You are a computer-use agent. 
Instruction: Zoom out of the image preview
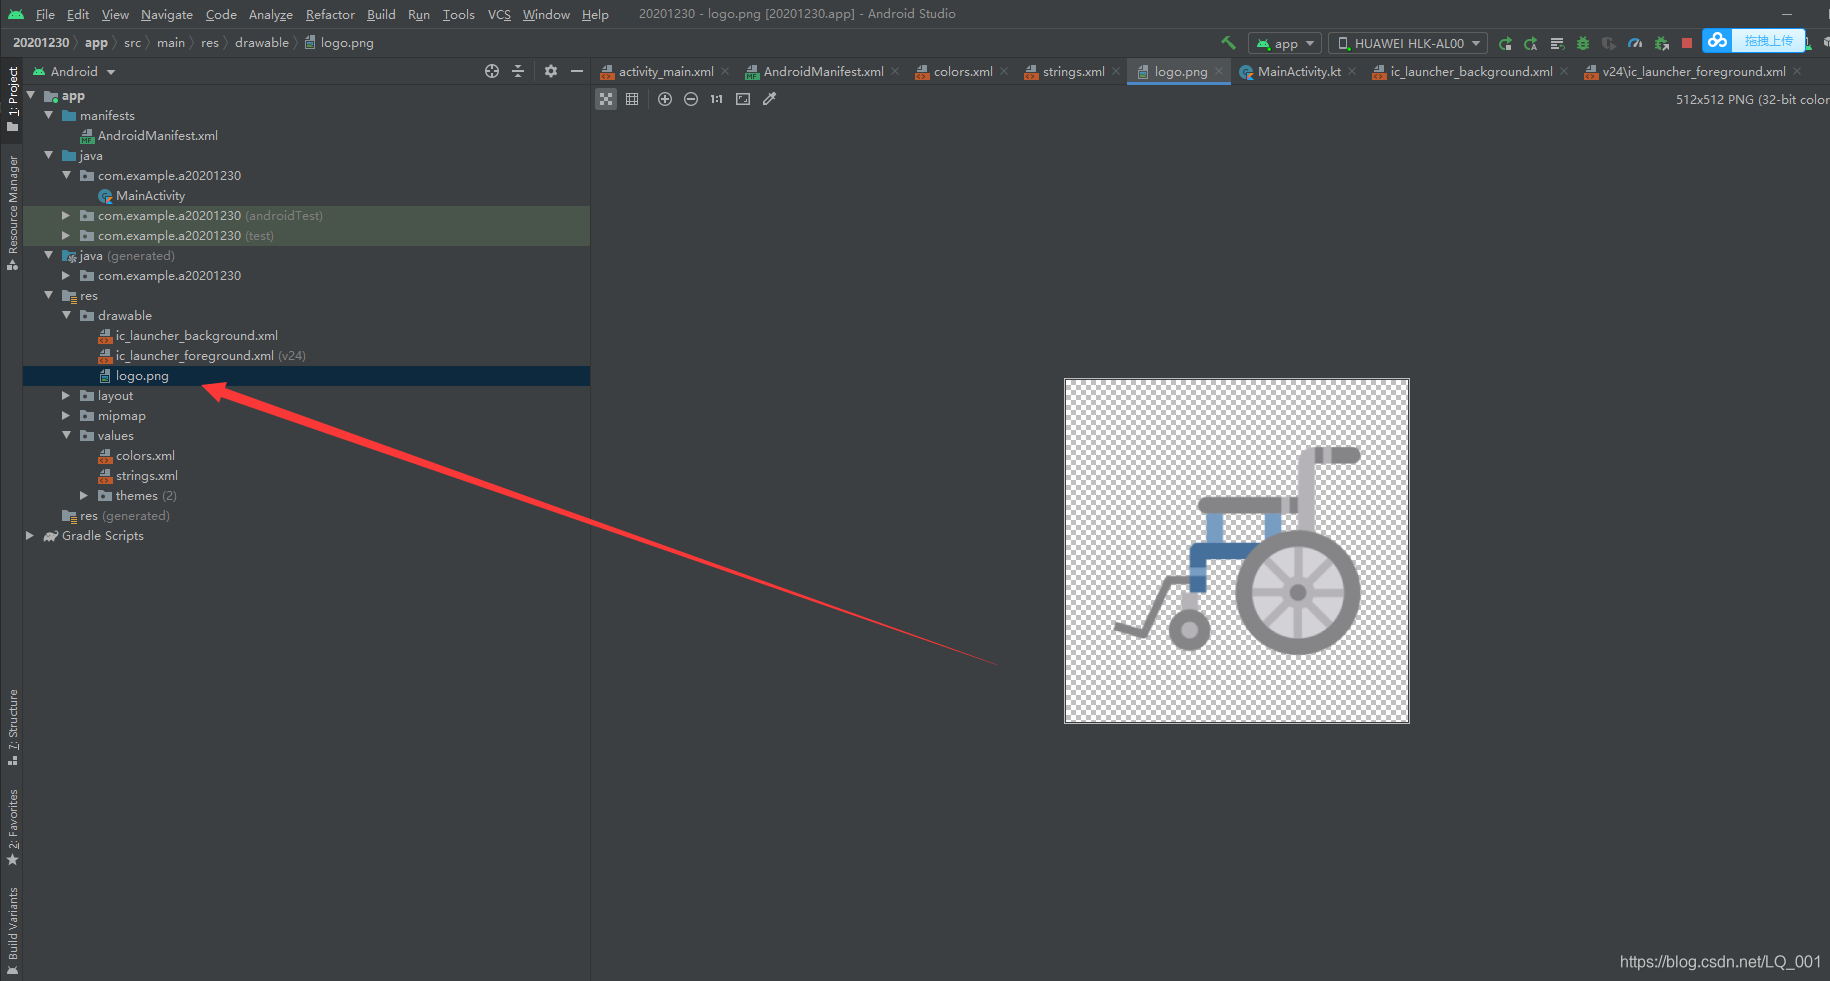tap(691, 99)
